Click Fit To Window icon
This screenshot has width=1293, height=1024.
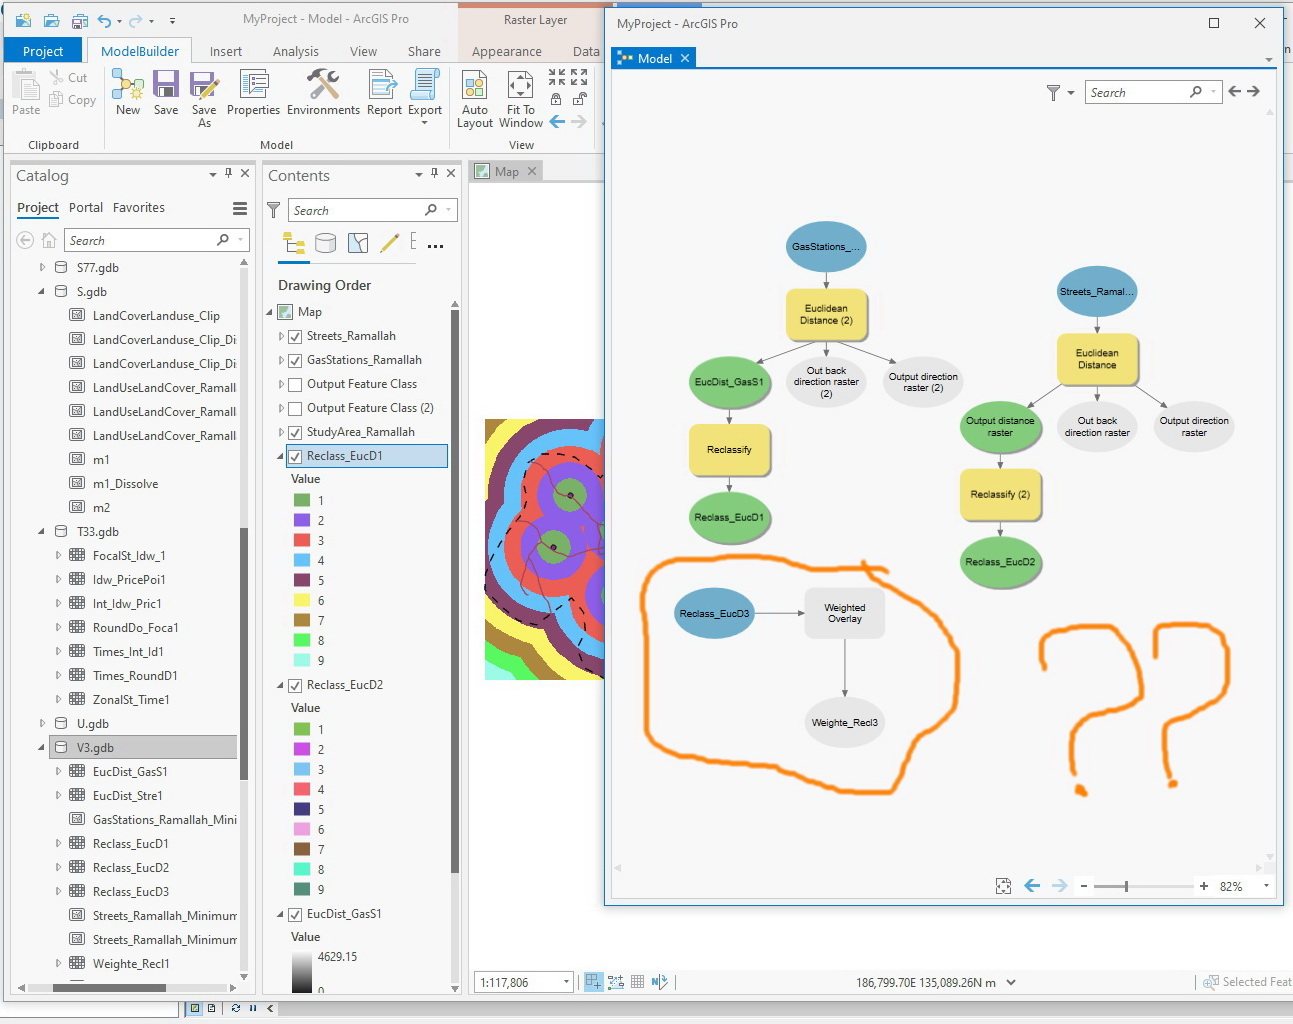point(520,86)
